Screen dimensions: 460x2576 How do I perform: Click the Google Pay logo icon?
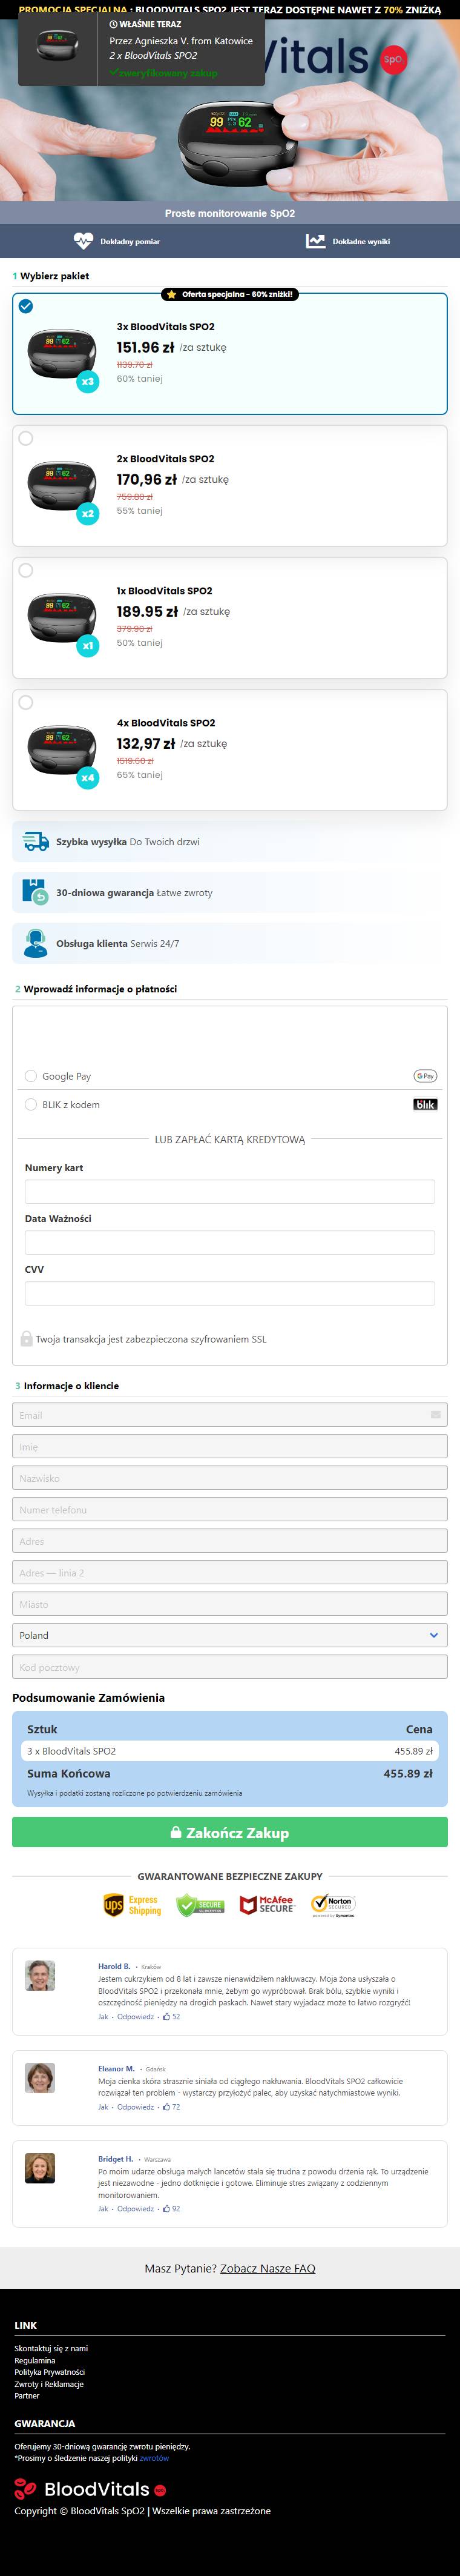(425, 1076)
